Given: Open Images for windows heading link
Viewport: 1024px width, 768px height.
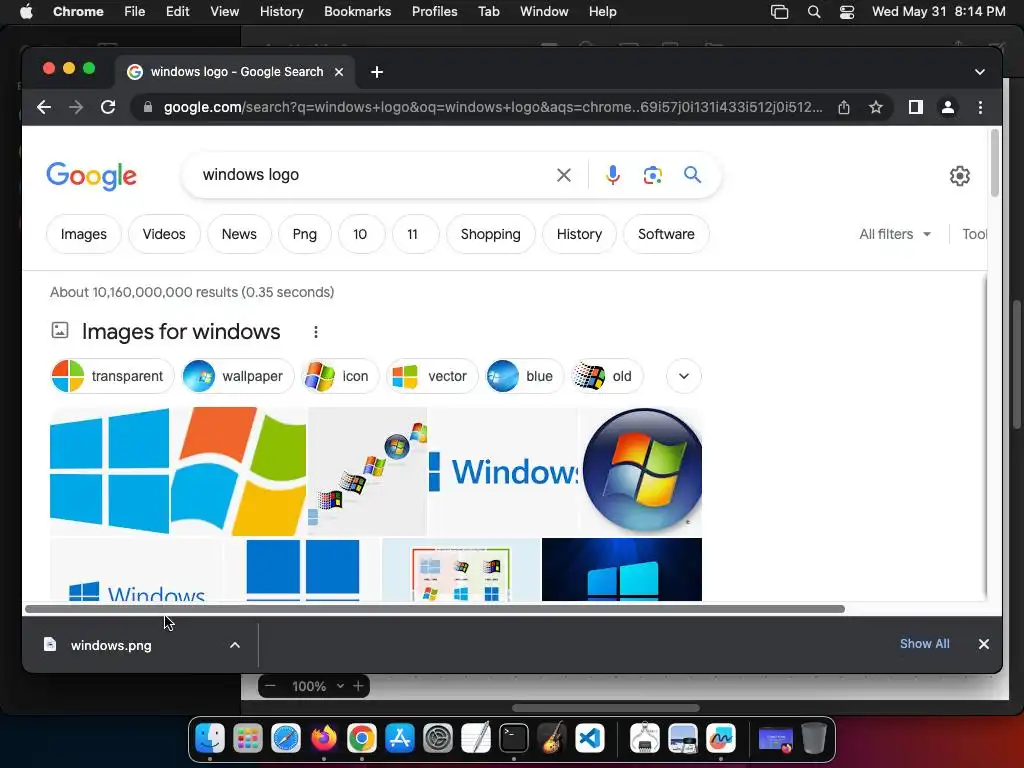Looking at the screenshot, I should [x=181, y=332].
